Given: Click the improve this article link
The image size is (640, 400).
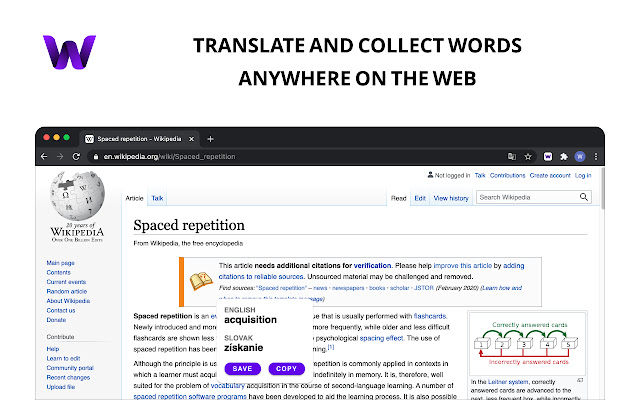Looking at the screenshot, I should tap(462, 265).
